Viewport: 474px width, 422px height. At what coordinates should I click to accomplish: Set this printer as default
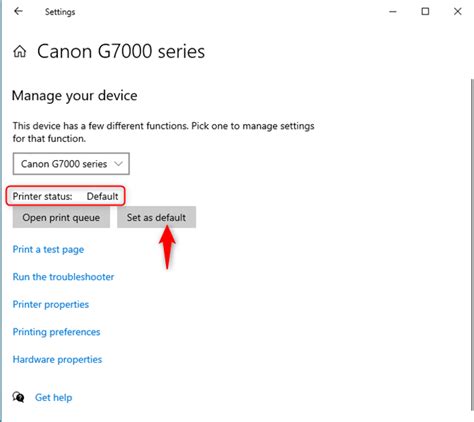tap(156, 217)
